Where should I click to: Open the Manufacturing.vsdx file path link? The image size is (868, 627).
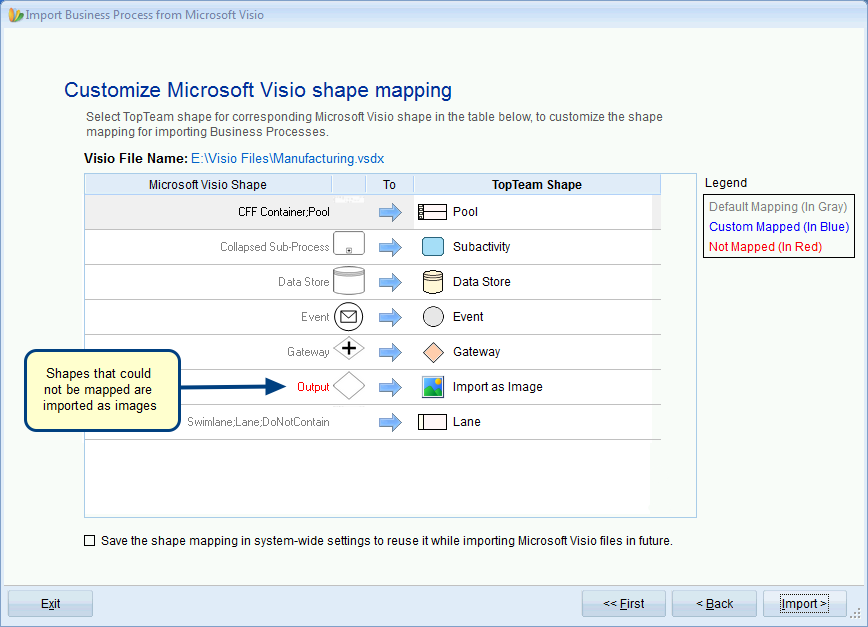287,158
